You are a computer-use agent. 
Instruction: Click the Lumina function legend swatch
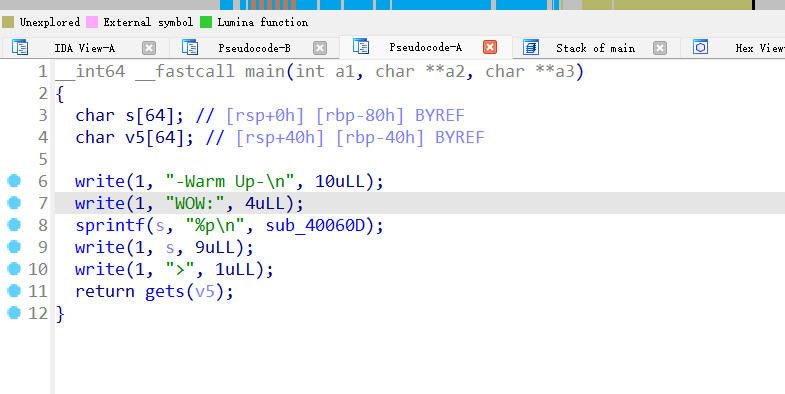pos(206,22)
